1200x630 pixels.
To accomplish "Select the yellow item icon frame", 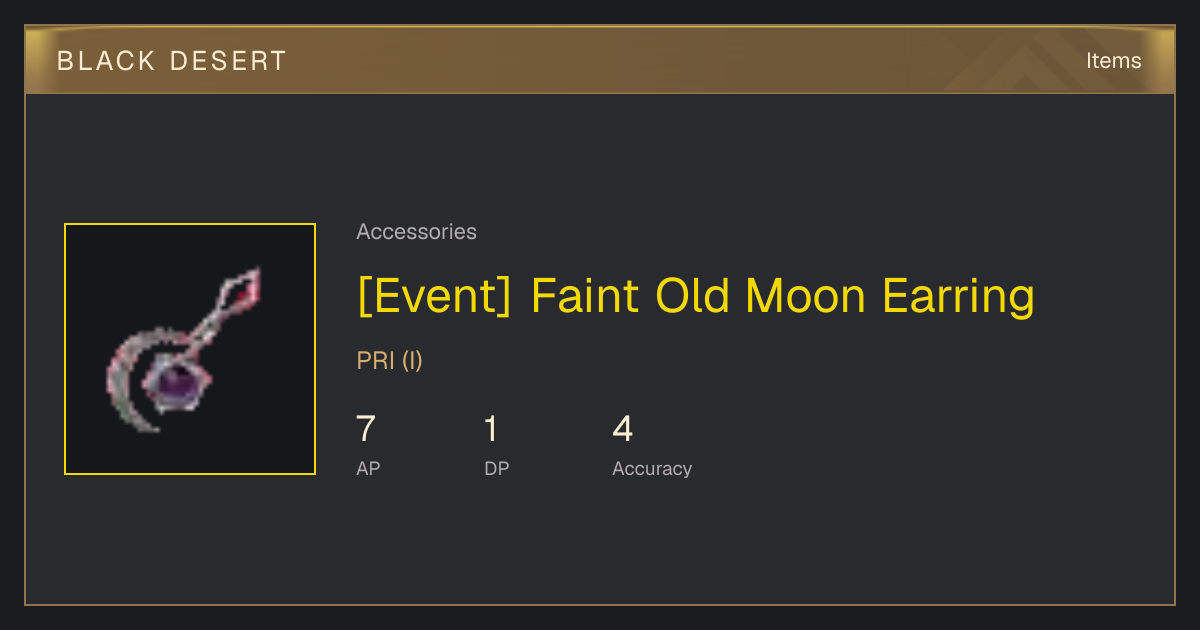I will [x=190, y=349].
